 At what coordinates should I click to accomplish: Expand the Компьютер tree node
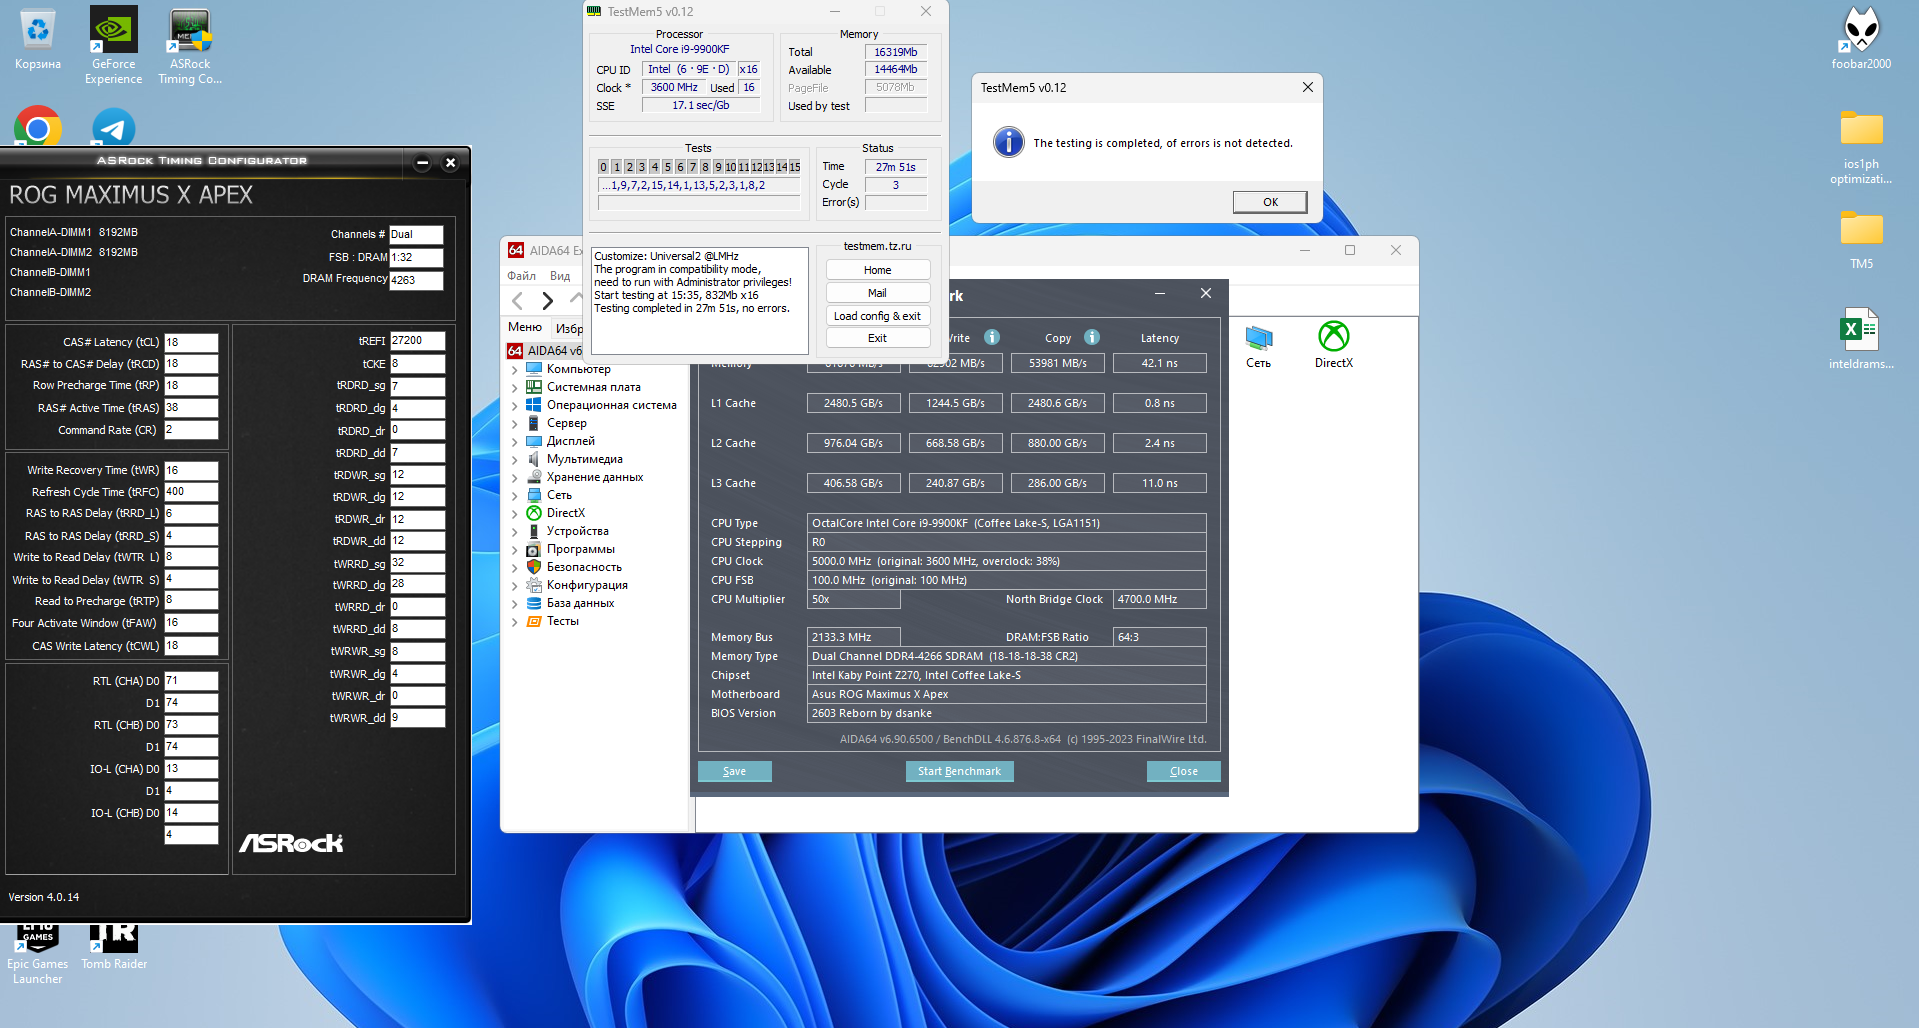(515, 369)
